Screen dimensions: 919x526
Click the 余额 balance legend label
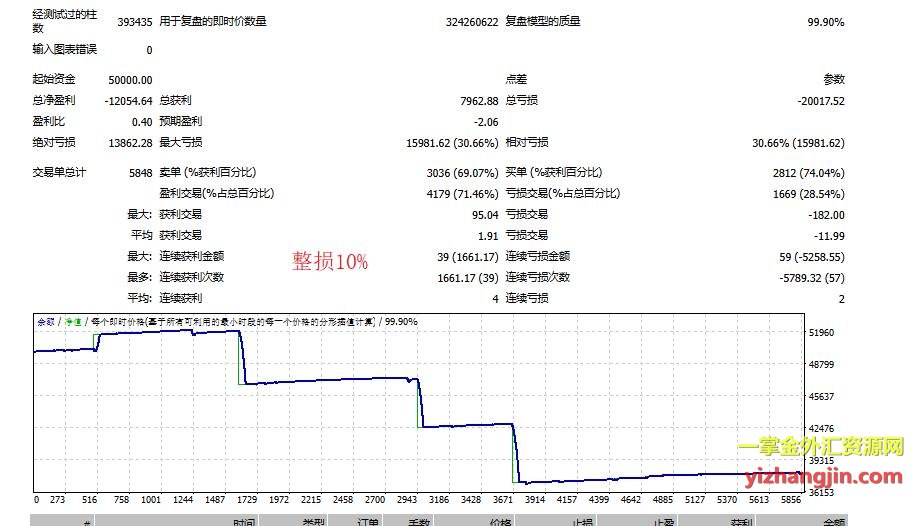(46, 322)
